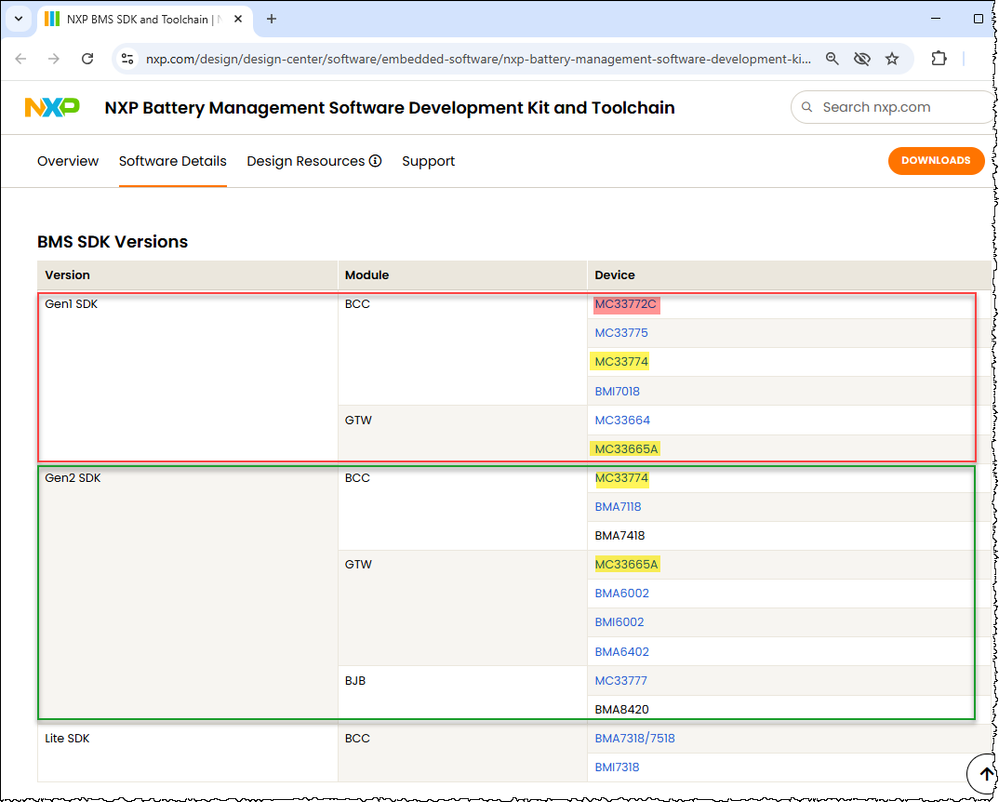Open the browser extensions icon
Viewport: 999px width, 802px height.
[938, 59]
